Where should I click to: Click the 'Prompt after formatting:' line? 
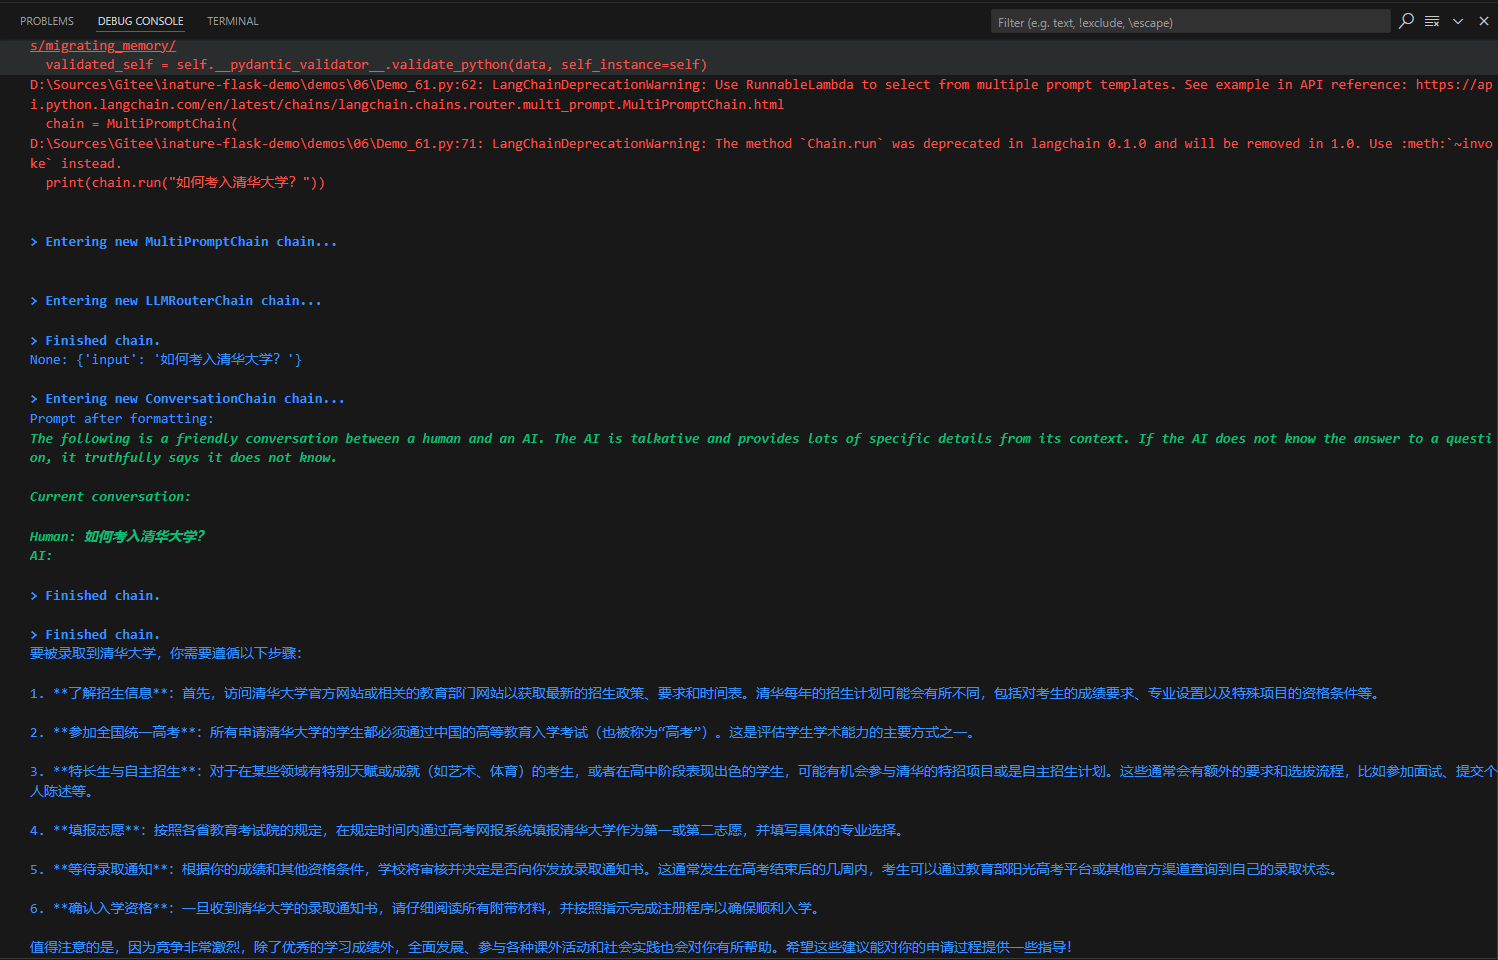(x=122, y=419)
